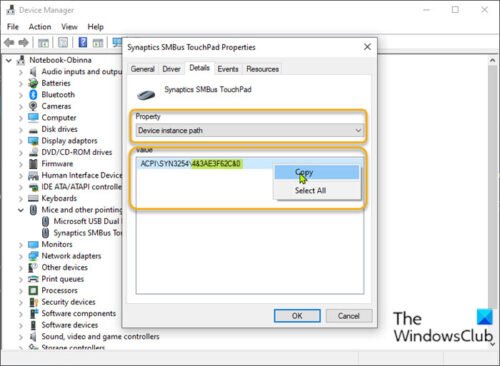The height and width of the screenshot is (366, 500).
Task: Click the blue Help toolbar icon
Action: 83,42
